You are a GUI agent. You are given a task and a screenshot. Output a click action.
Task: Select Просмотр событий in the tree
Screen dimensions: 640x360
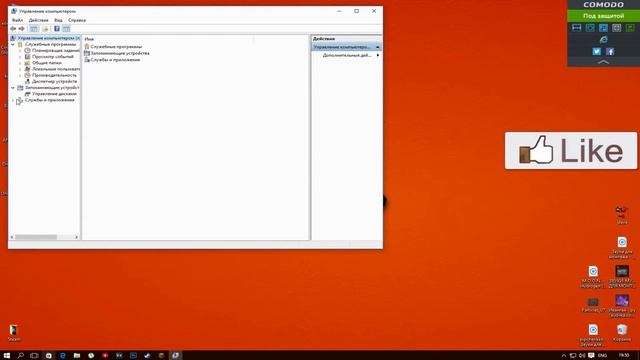tap(53, 57)
